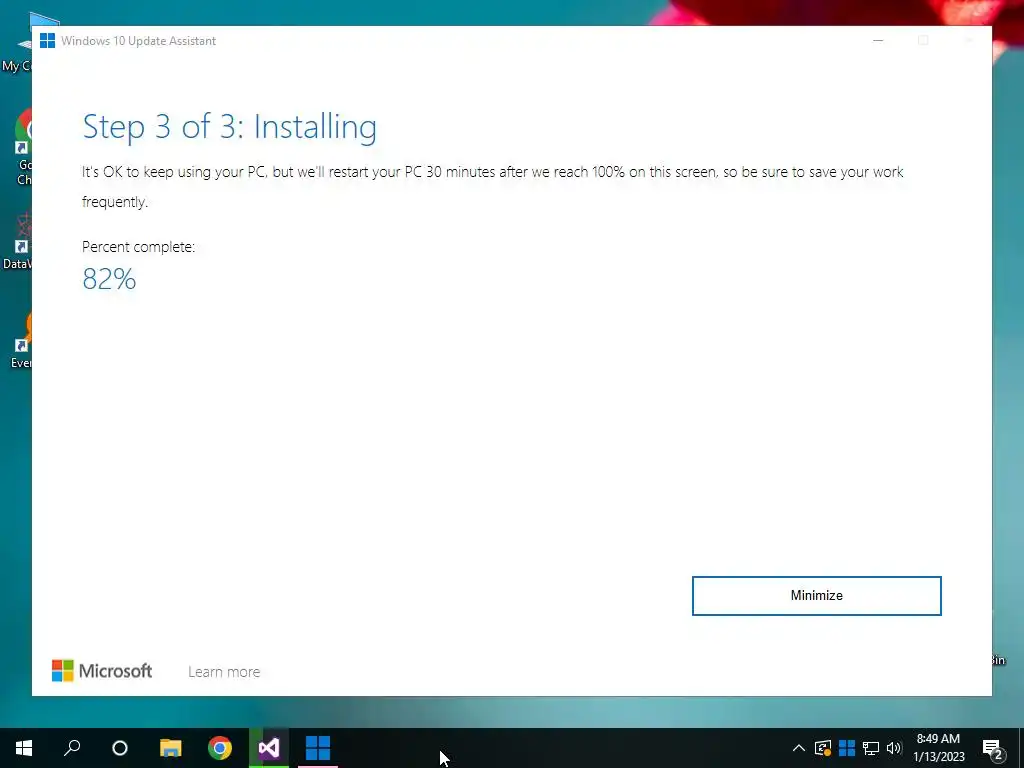Select the Google Chrome desktop shortcut
The height and width of the screenshot is (768, 1024).
click(x=24, y=148)
